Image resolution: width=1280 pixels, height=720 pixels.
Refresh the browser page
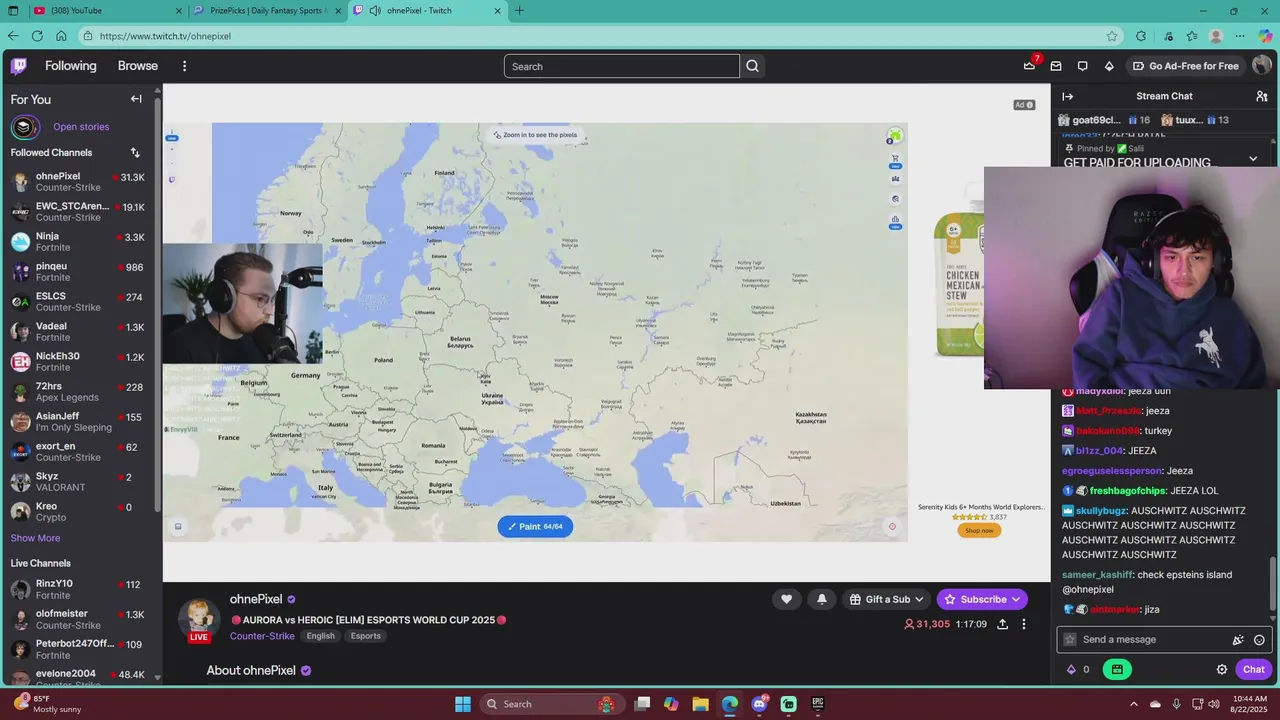[37, 36]
